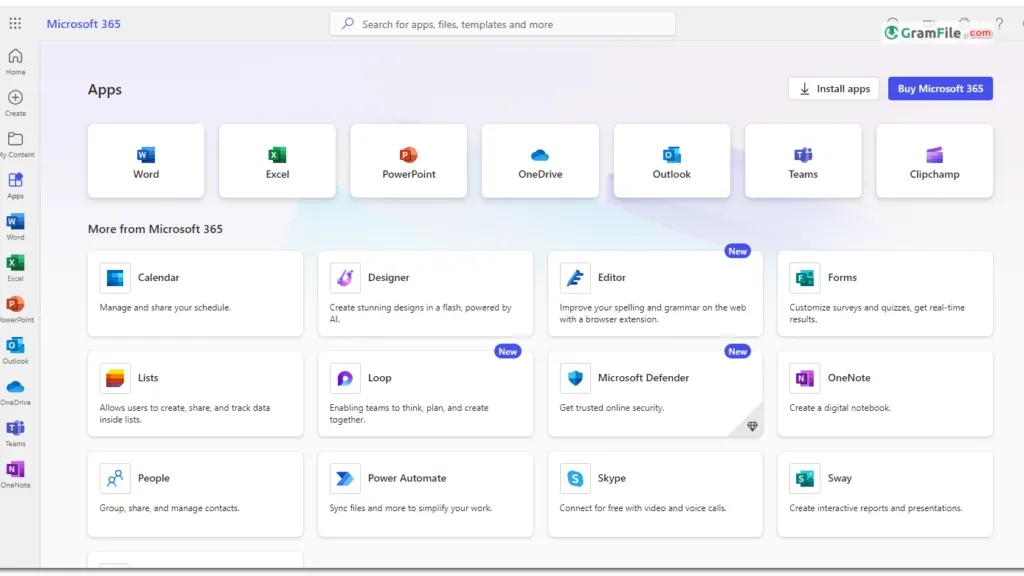This screenshot has width=1024, height=576.
Task: Click the Skype app icon
Action: click(x=575, y=479)
